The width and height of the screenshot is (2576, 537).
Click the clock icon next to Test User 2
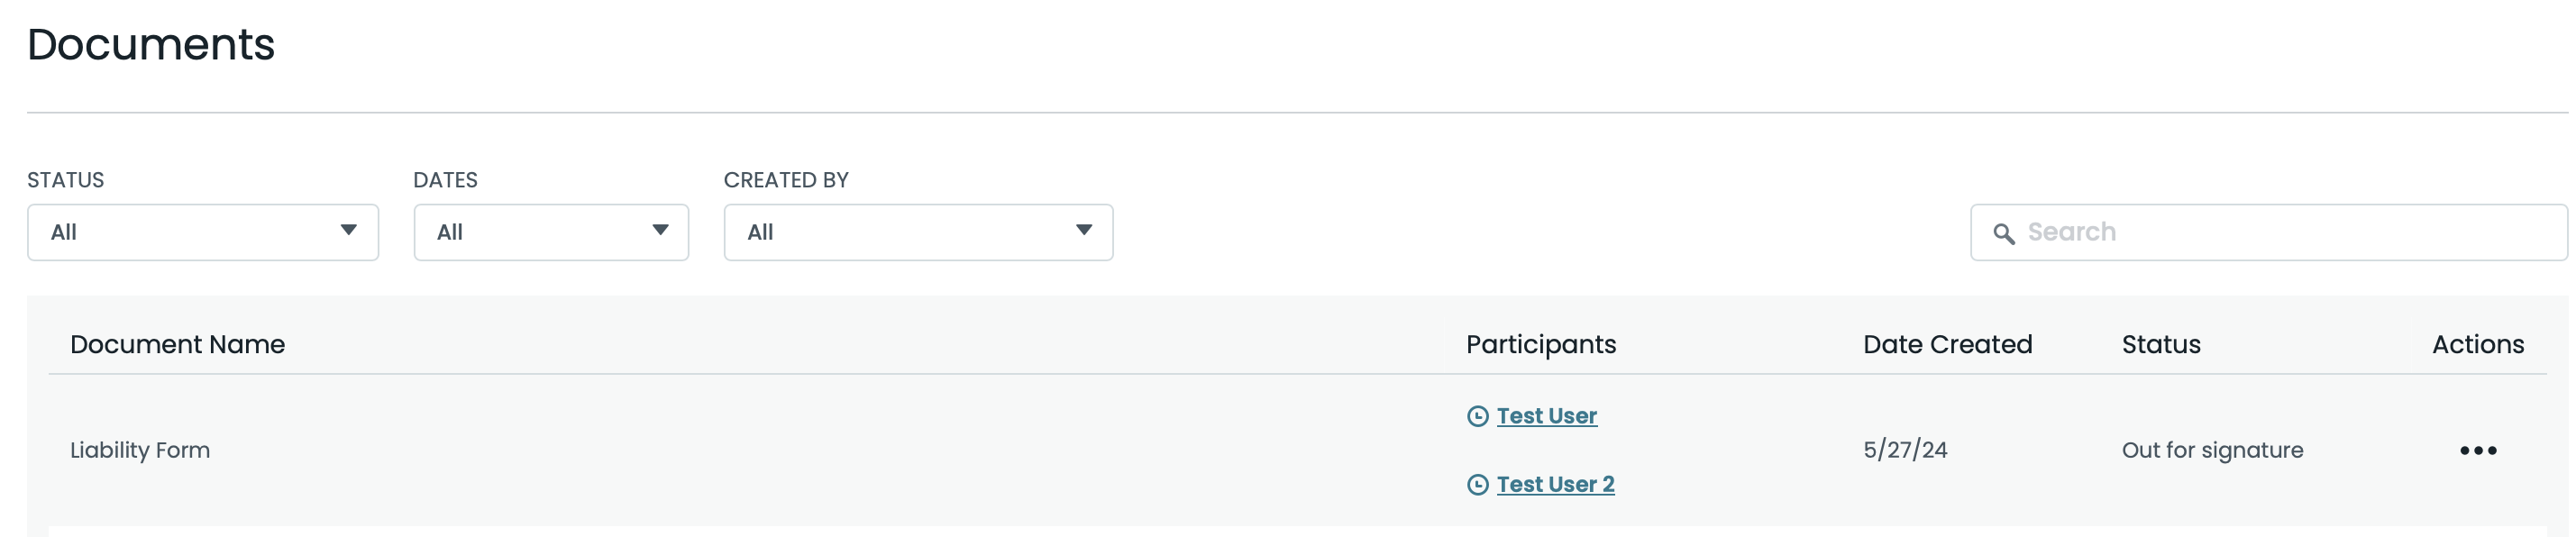pos(1477,485)
